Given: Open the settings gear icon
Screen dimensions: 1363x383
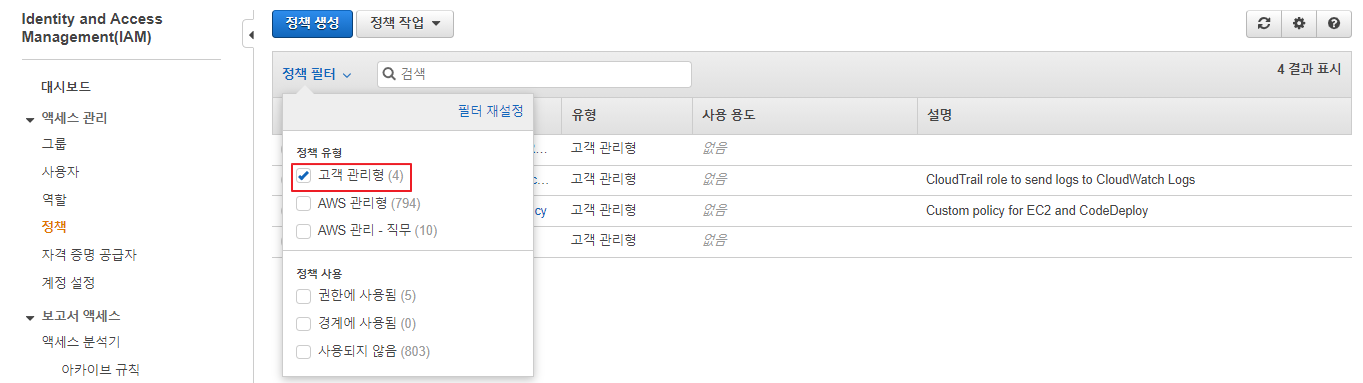Looking at the screenshot, I should click(x=1299, y=24).
